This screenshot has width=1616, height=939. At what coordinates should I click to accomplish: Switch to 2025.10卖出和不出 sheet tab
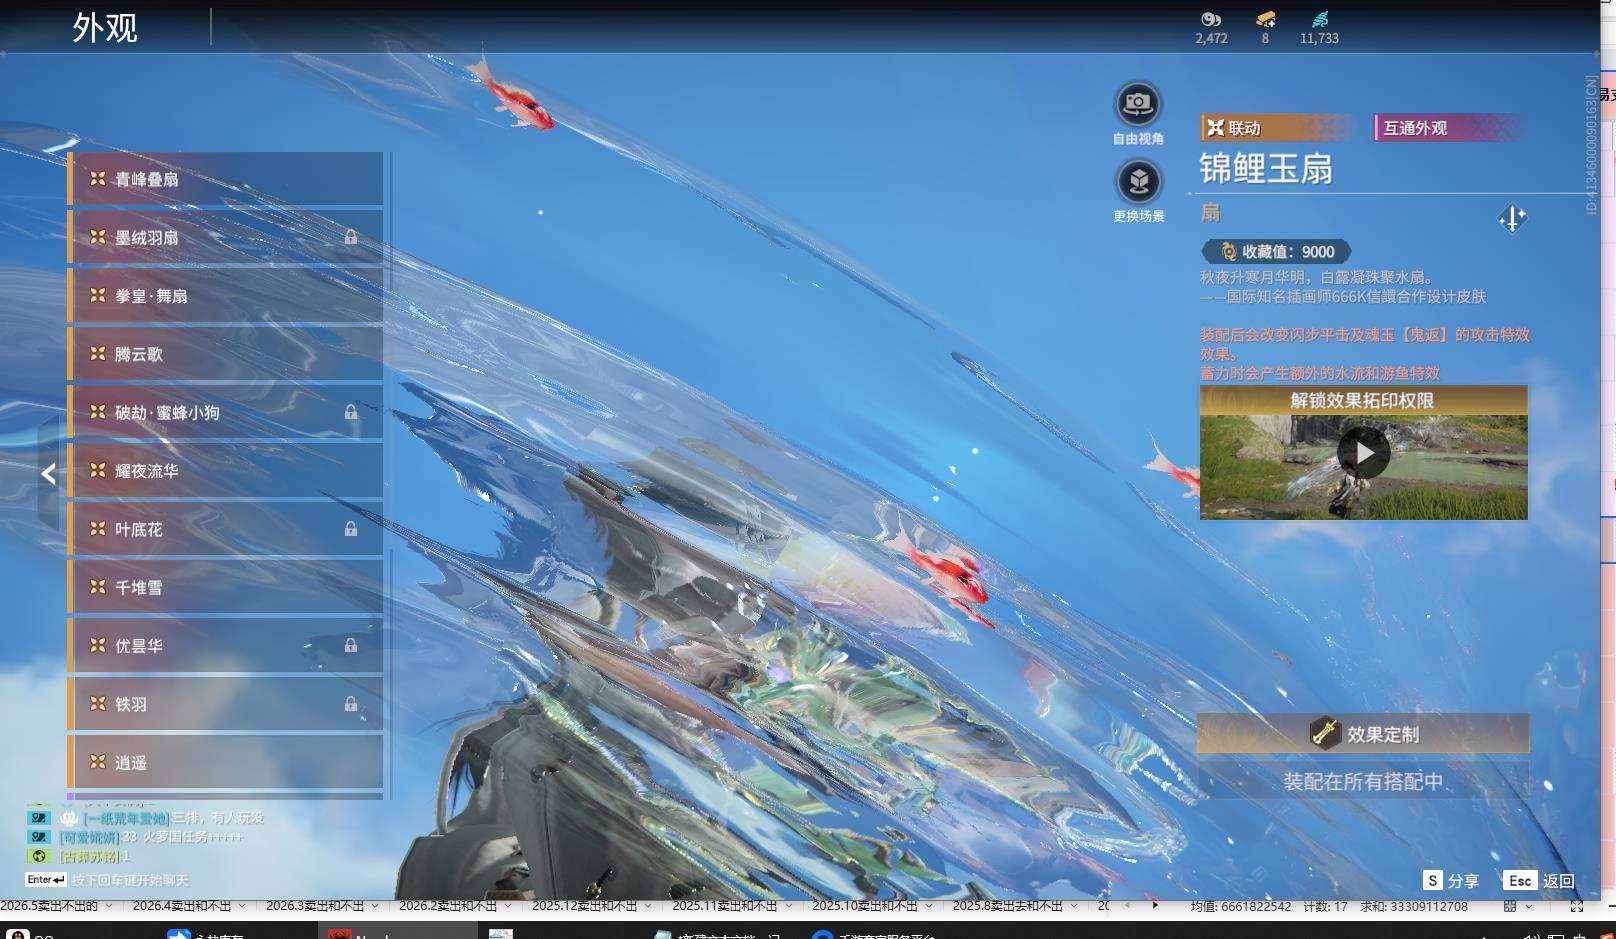[x=865, y=906]
